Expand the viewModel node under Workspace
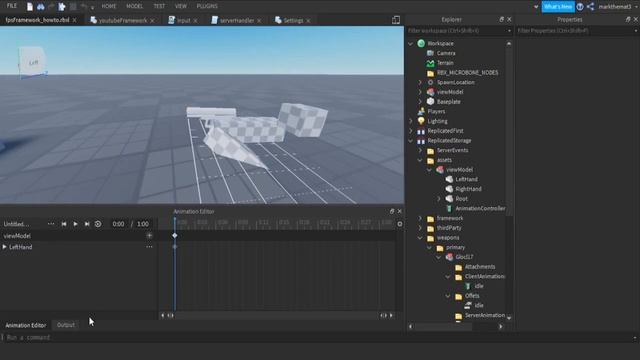Image resolution: width=640 pixels, height=360 pixels. (420, 92)
